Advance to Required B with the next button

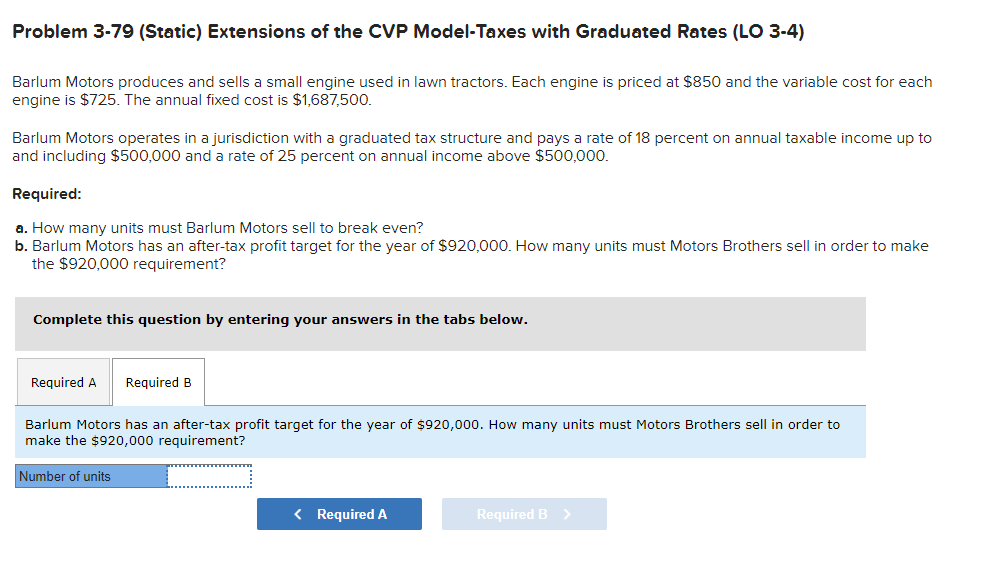pyautogui.click(x=523, y=513)
